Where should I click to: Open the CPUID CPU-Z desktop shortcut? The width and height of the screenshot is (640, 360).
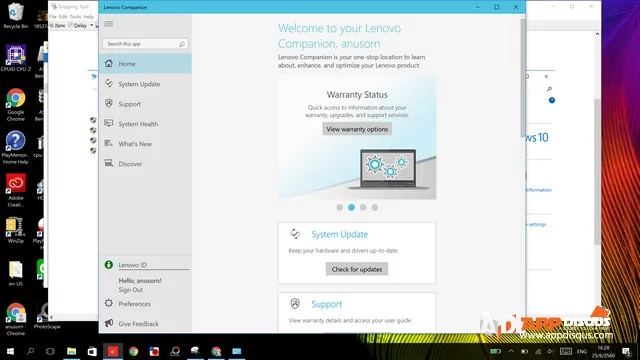click(16, 58)
